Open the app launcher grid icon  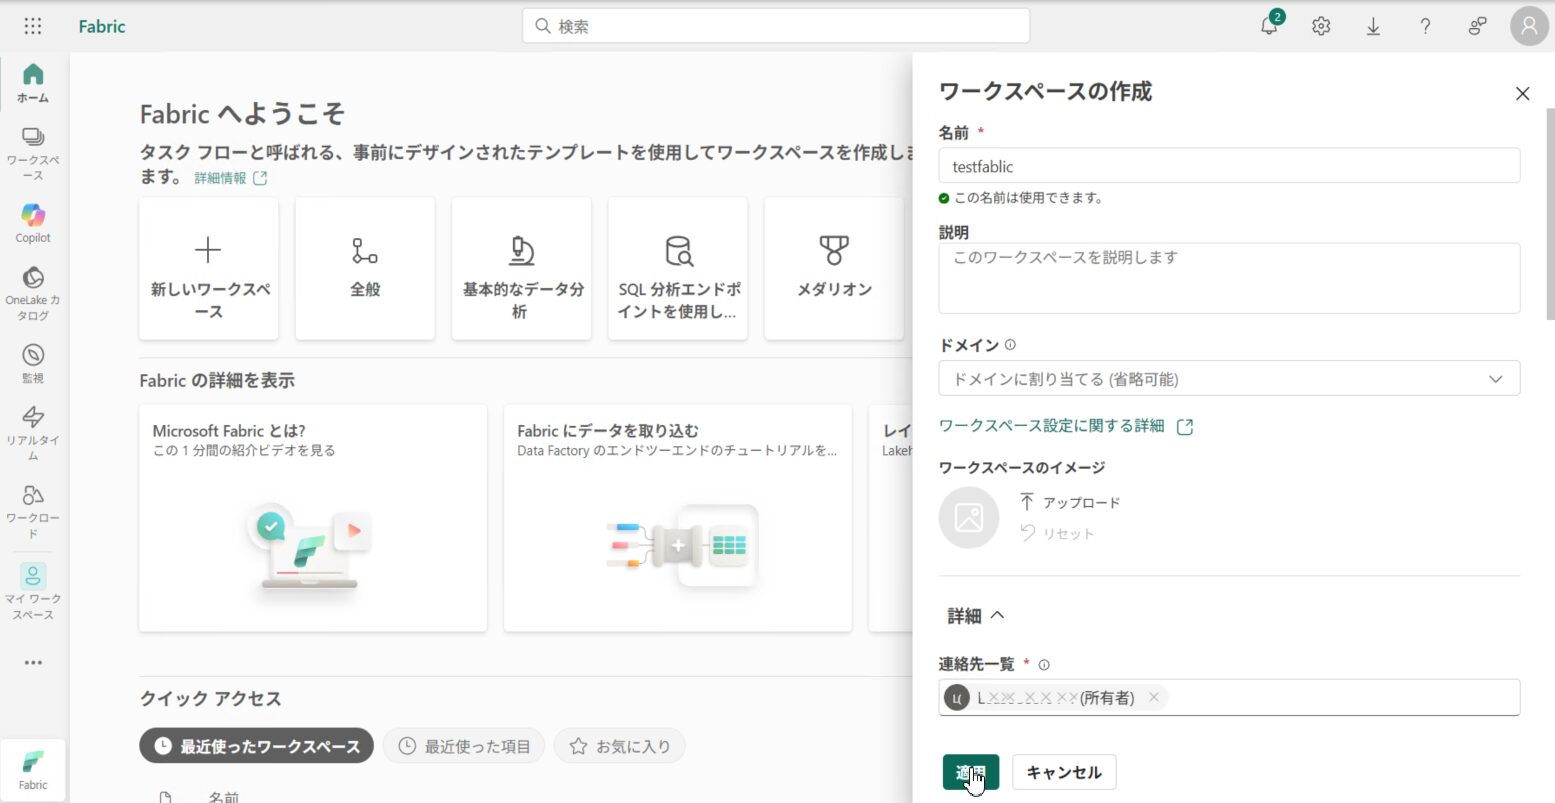[33, 27]
